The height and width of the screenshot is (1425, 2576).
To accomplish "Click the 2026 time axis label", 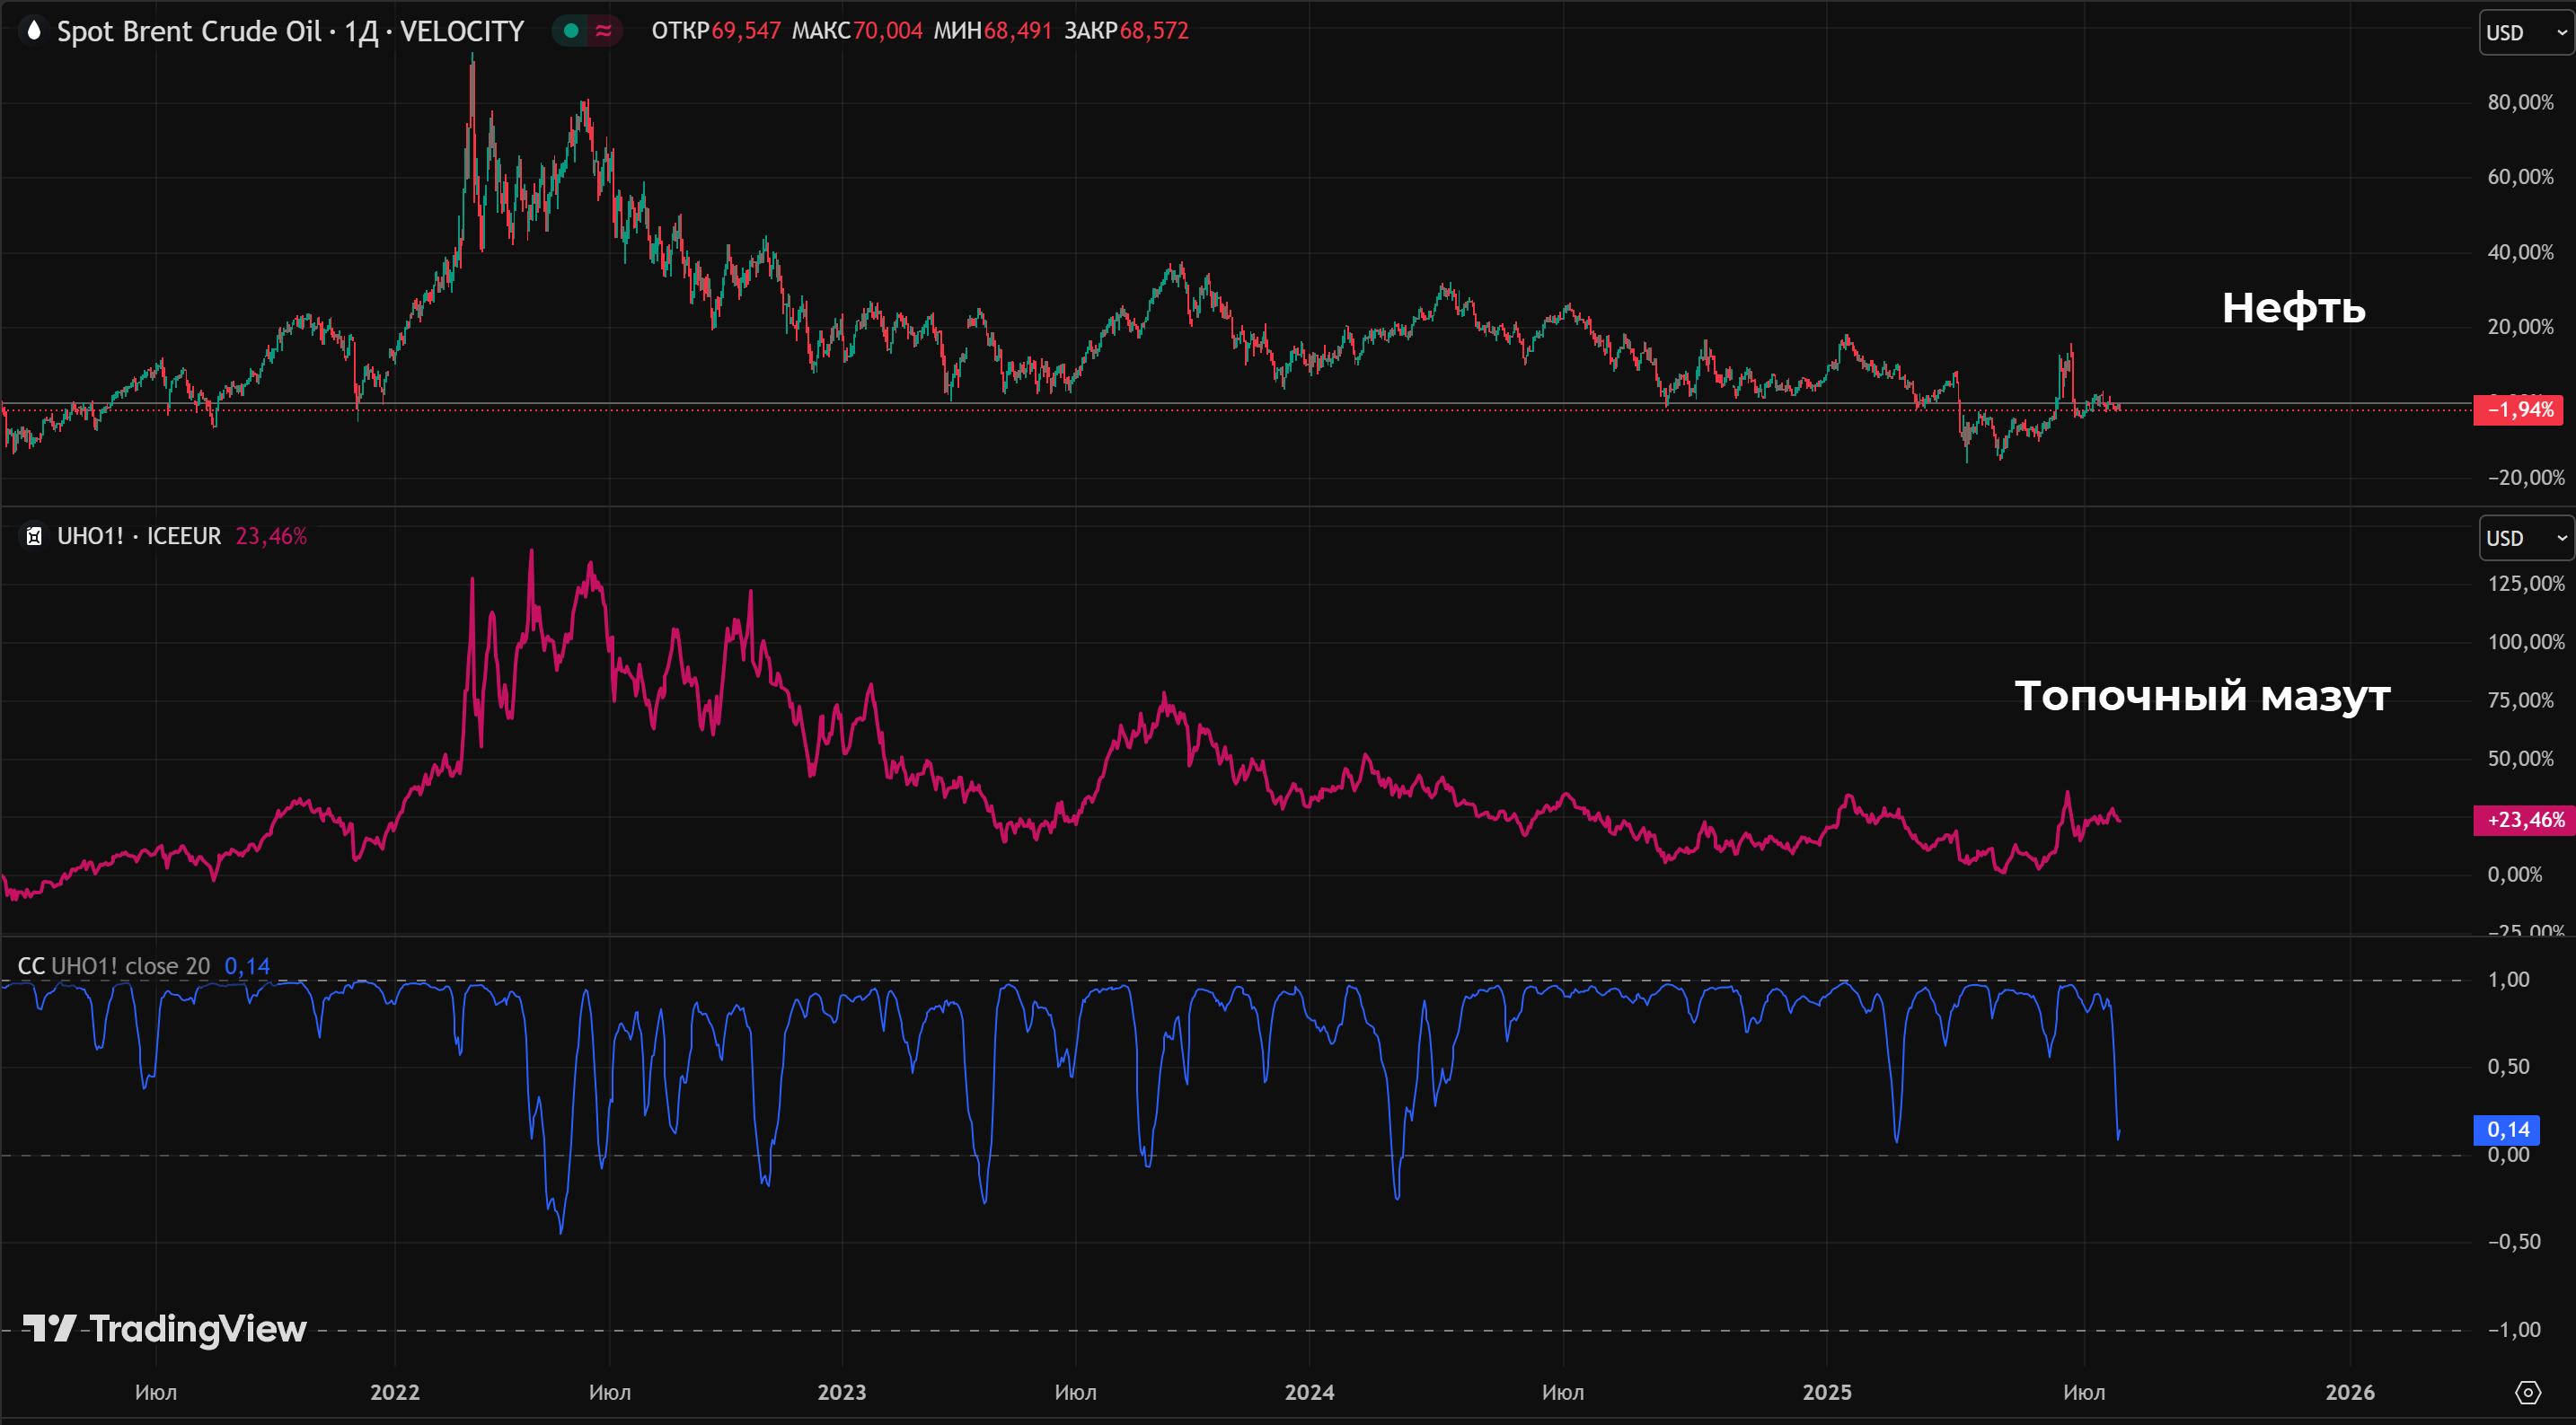I will [2349, 1392].
